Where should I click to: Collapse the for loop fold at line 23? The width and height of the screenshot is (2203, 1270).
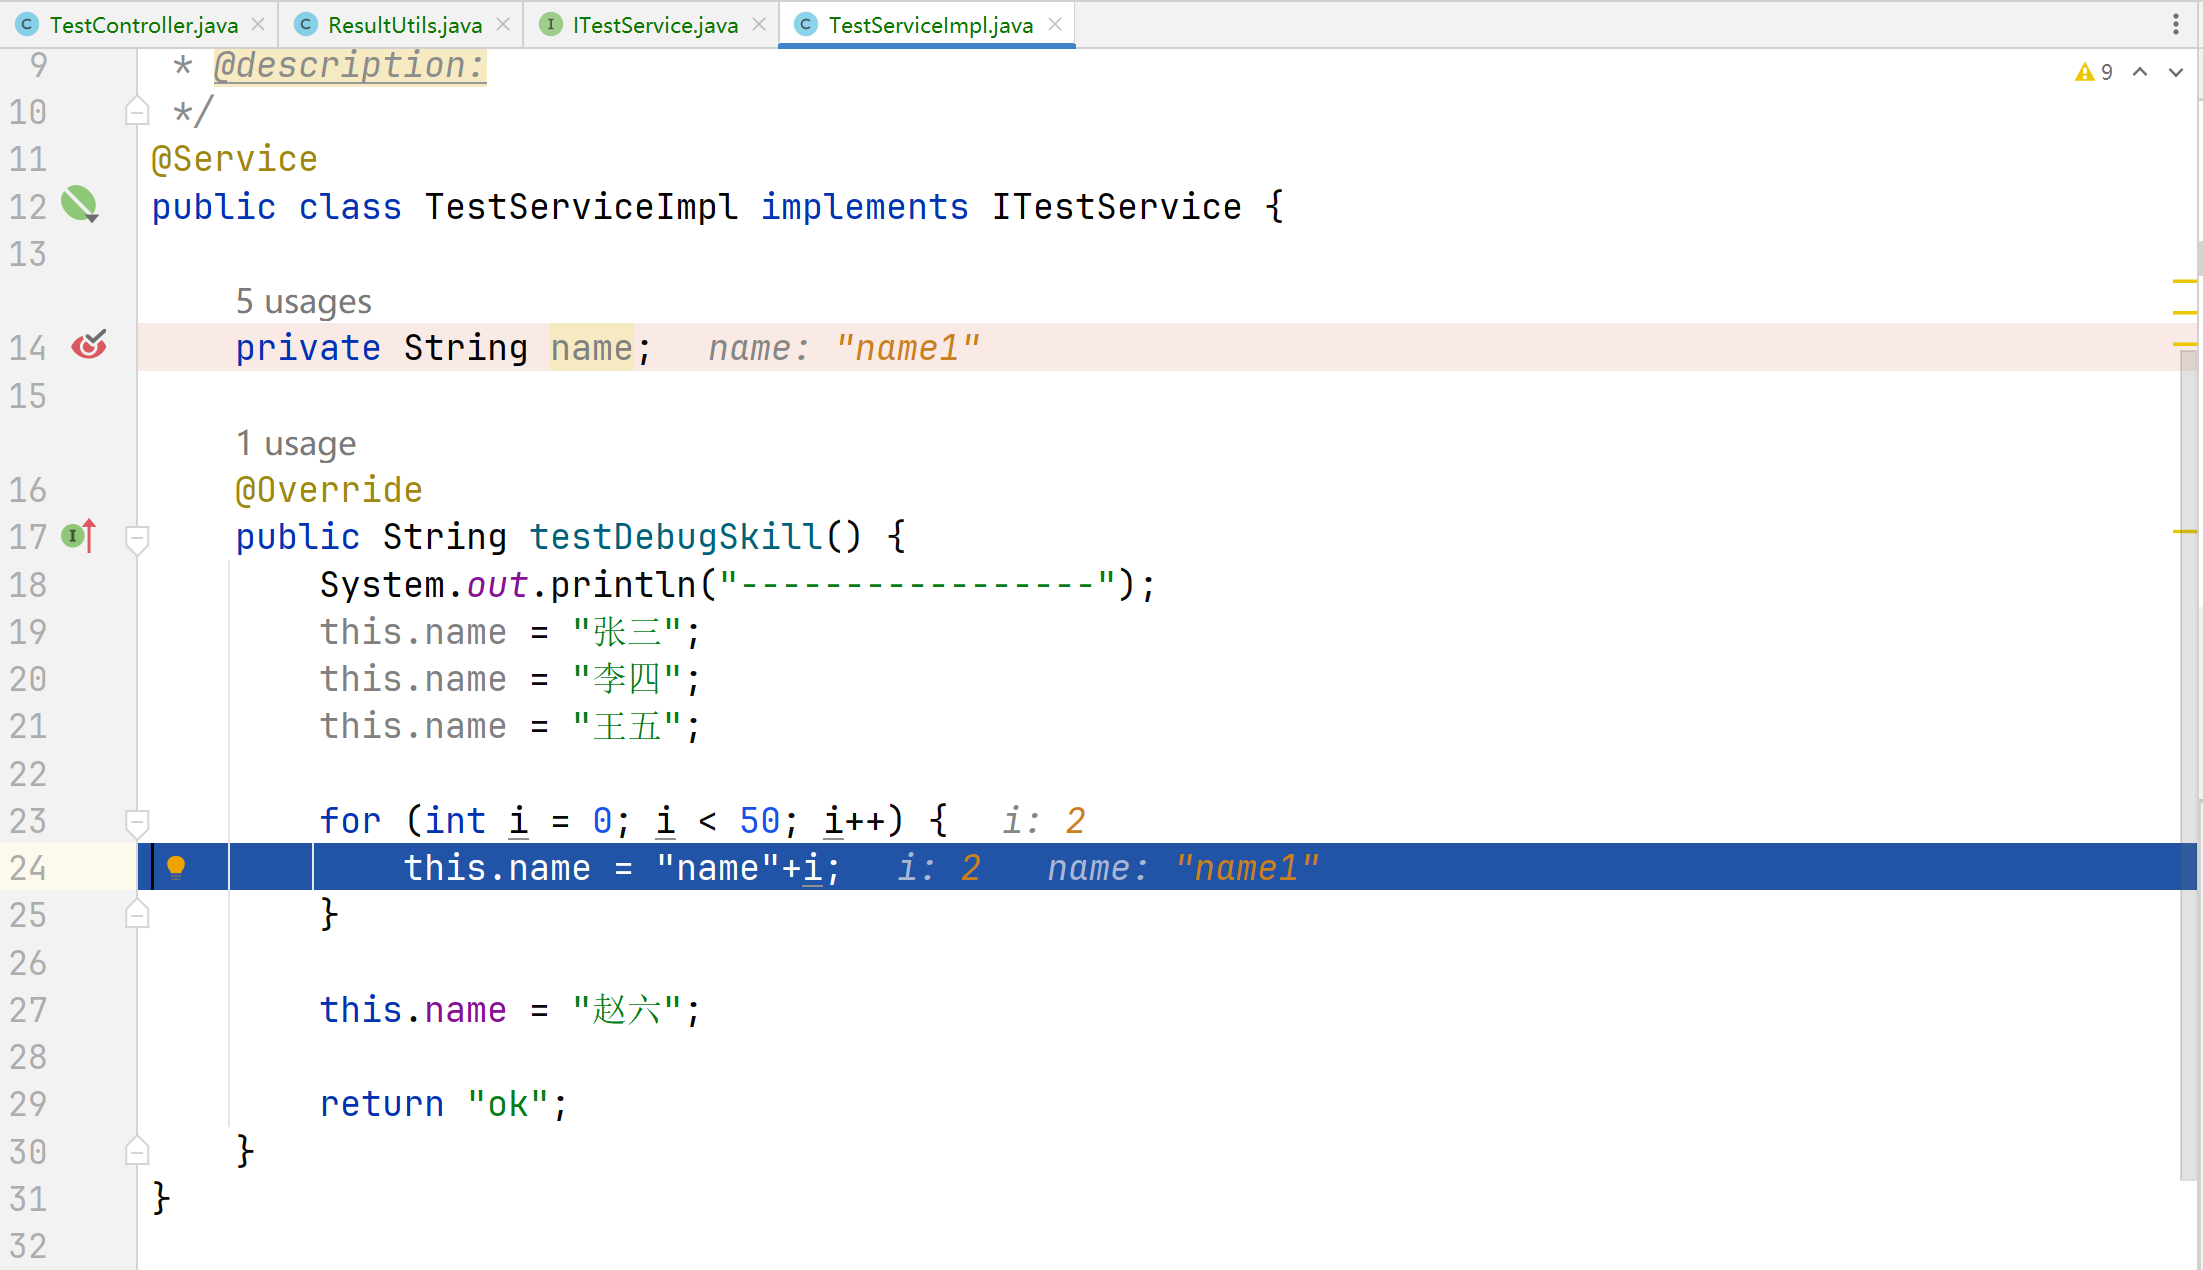(x=137, y=823)
